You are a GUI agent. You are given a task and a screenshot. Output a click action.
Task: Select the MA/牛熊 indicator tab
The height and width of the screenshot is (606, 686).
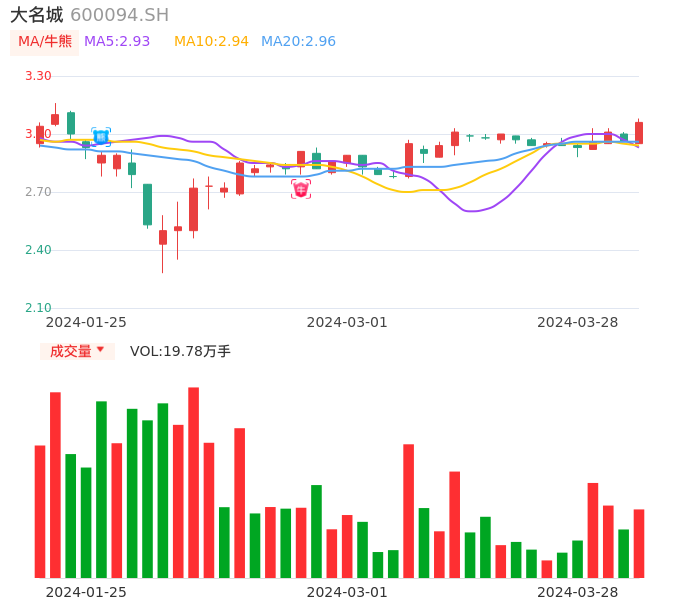tap(45, 41)
